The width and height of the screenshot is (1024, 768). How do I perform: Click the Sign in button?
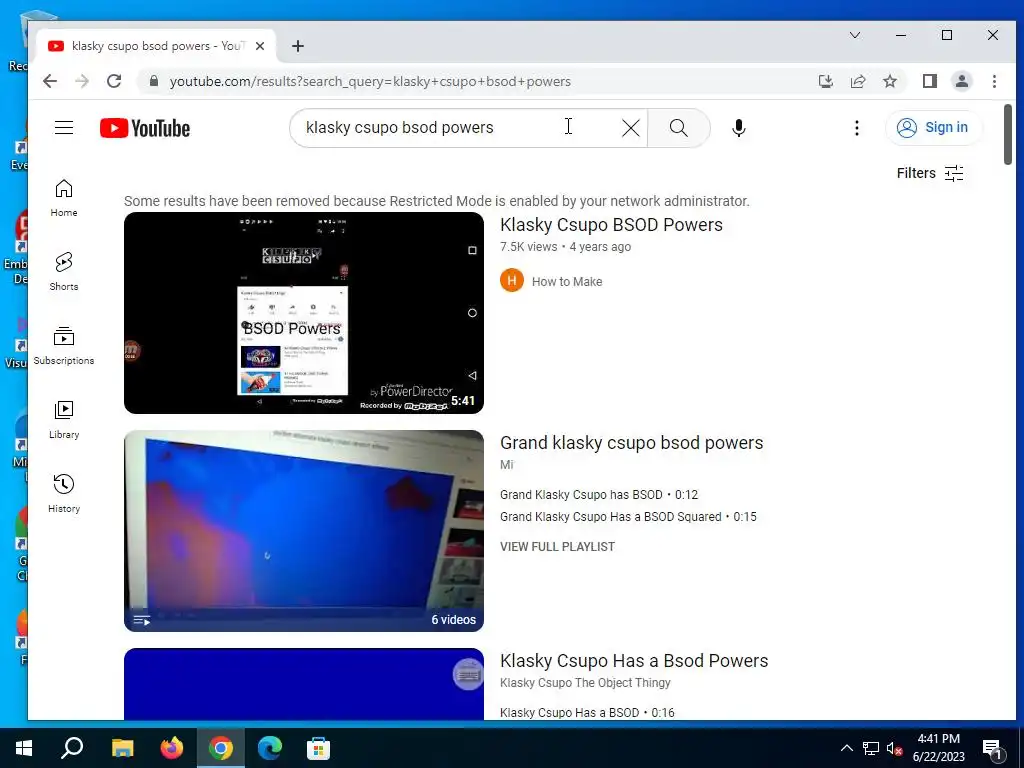[933, 127]
